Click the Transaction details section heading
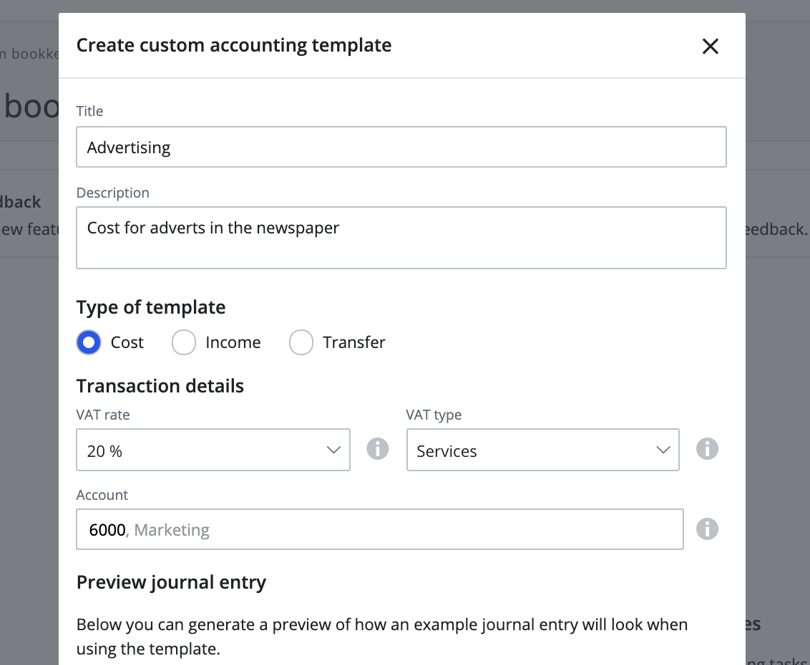Viewport: 810px width, 665px height. click(x=160, y=386)
